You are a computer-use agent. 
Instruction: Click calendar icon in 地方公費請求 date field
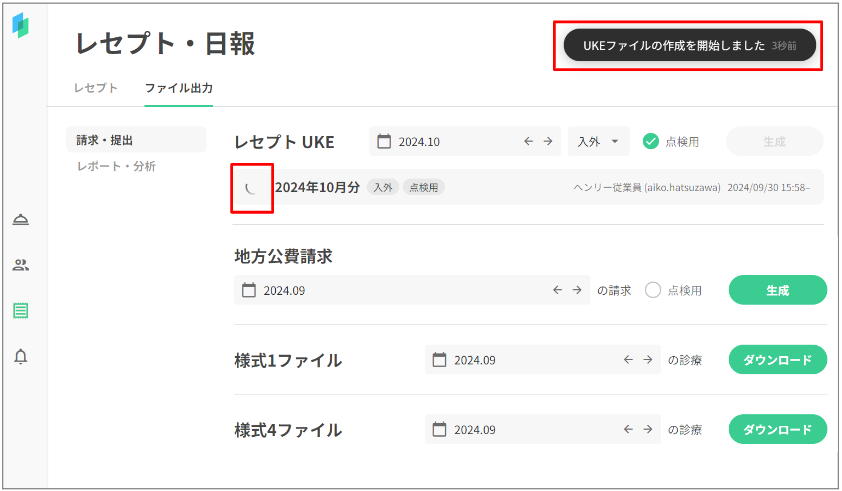tap(249, 291)
